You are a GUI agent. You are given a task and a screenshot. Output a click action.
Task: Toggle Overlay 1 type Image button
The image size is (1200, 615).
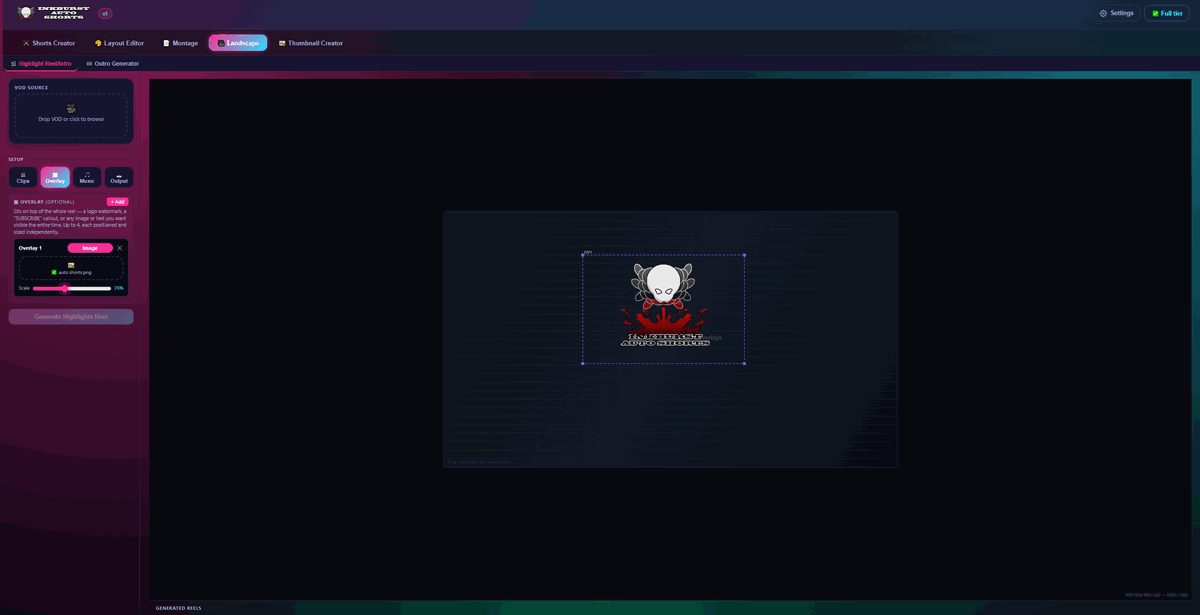click(x=90, y=248)
